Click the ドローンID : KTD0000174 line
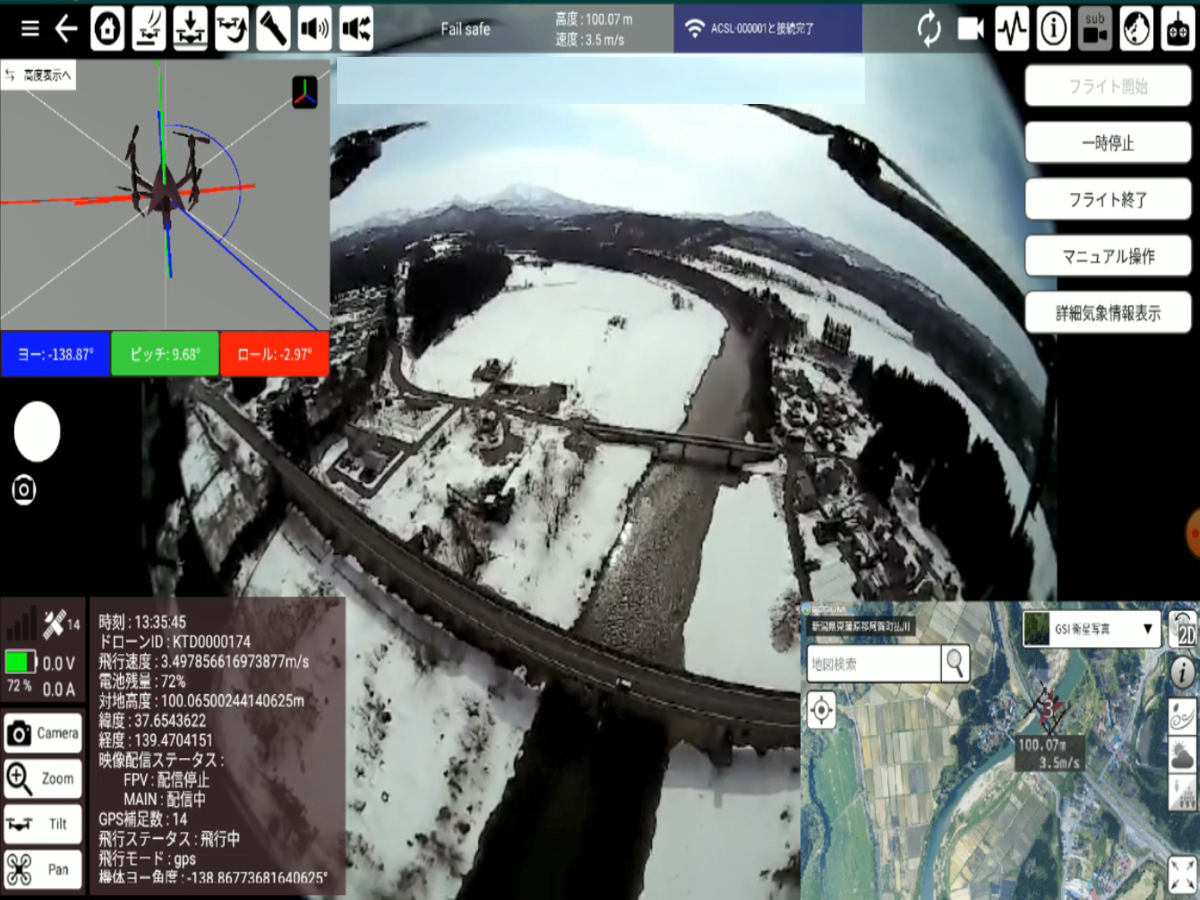 175,641
